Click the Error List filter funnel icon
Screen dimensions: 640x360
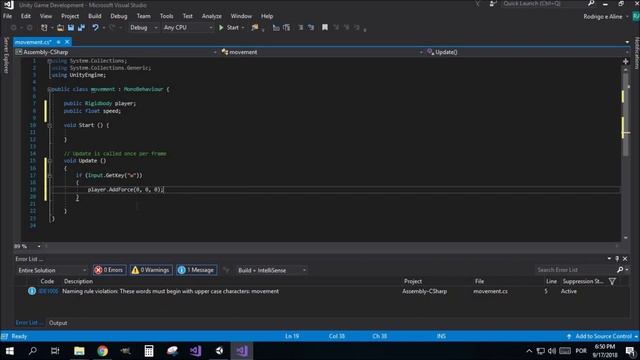(x=612, y=281)
